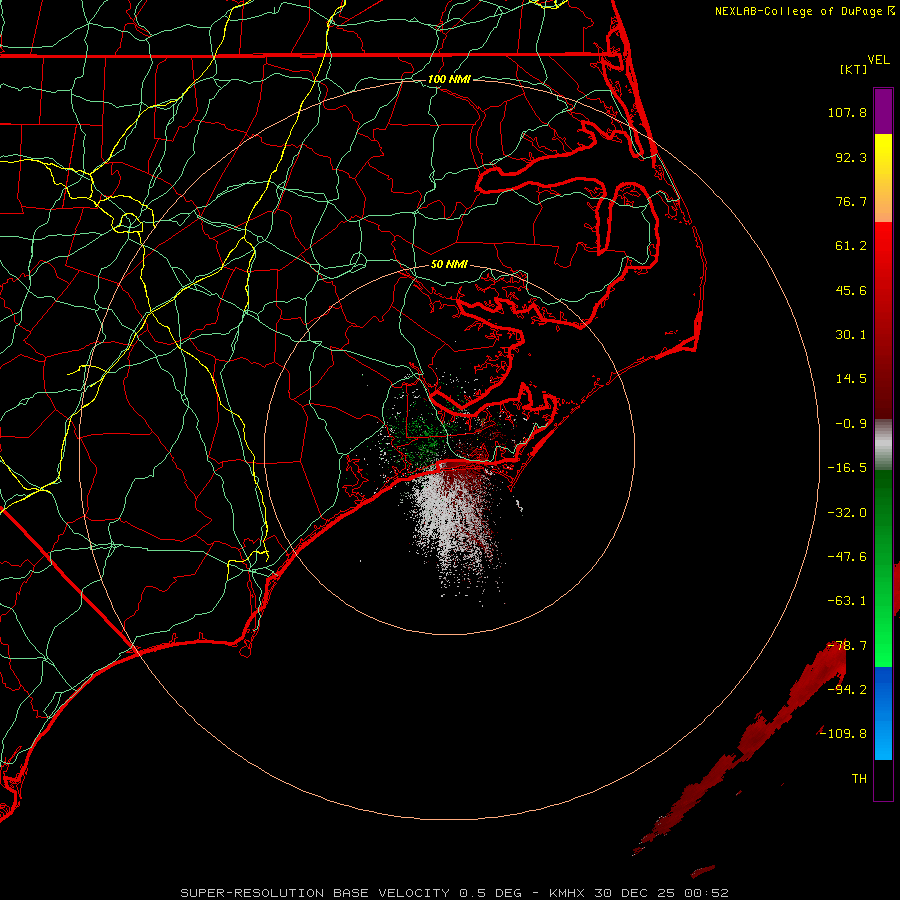Image resolution: width=900 pixels, height=900 pixels.
Task: Click the -78.7 velocity scale value
Action: click(847, 646)
